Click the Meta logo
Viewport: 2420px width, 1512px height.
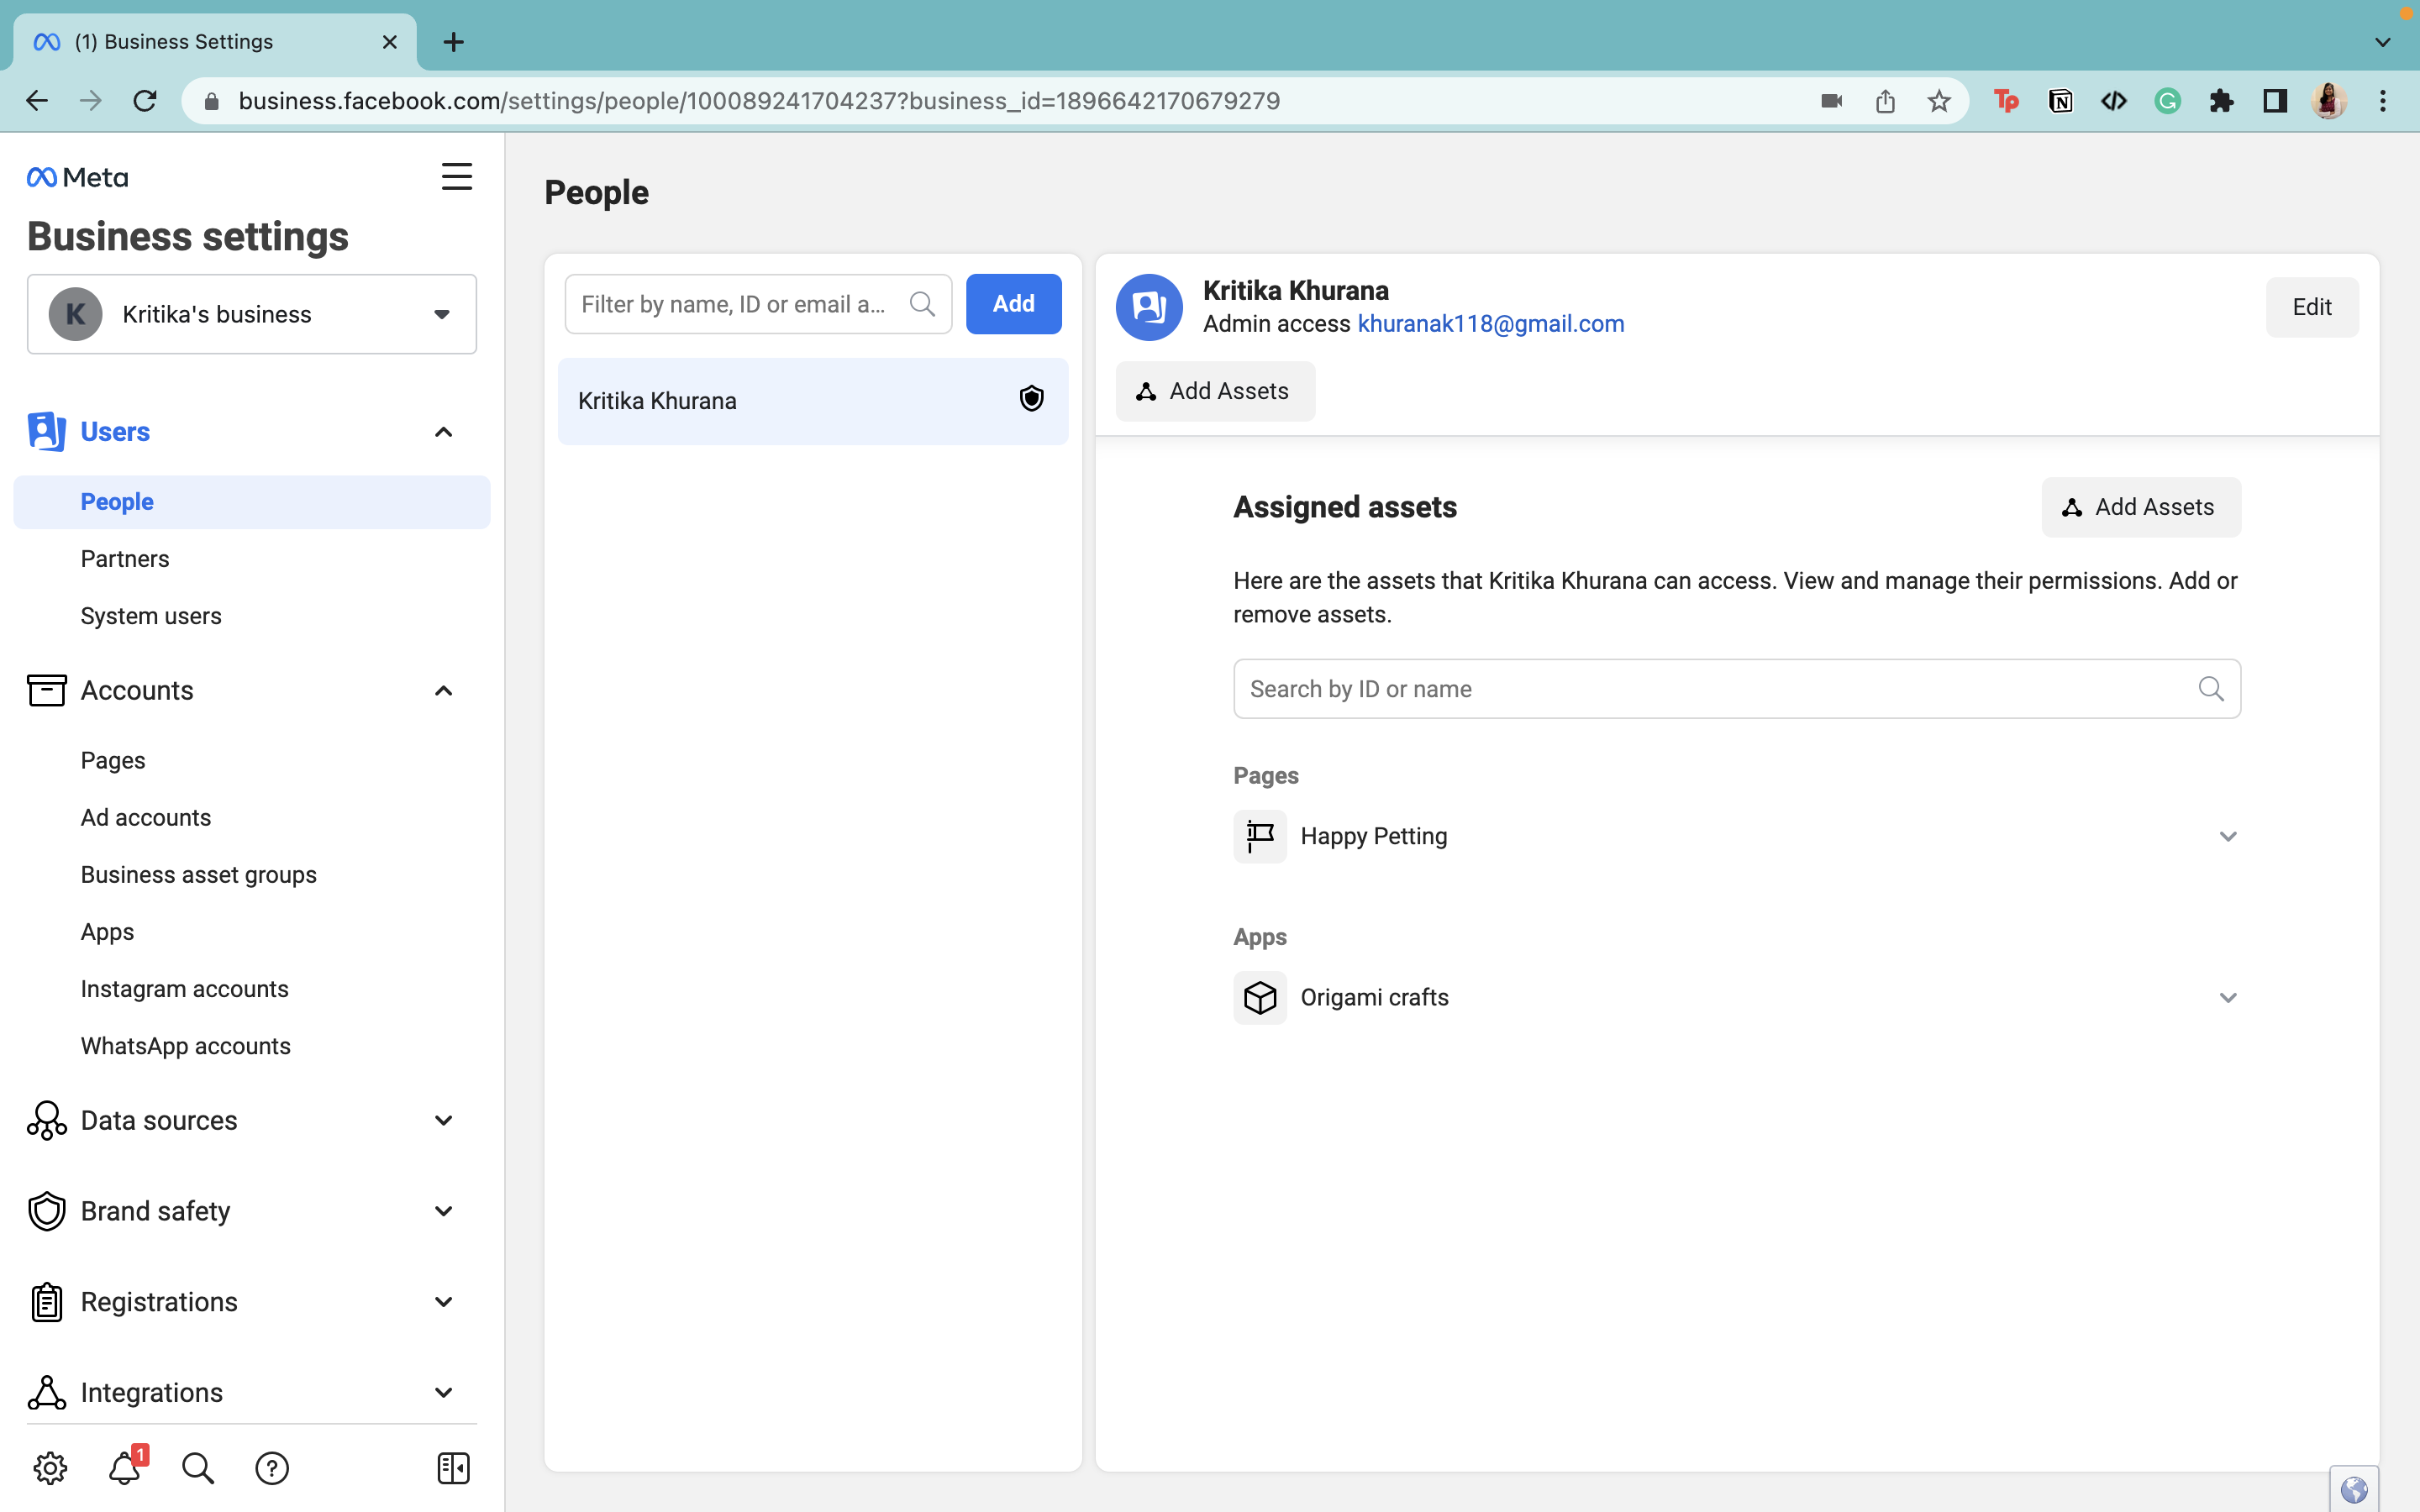pyautogui.click(x=78, y=177)
